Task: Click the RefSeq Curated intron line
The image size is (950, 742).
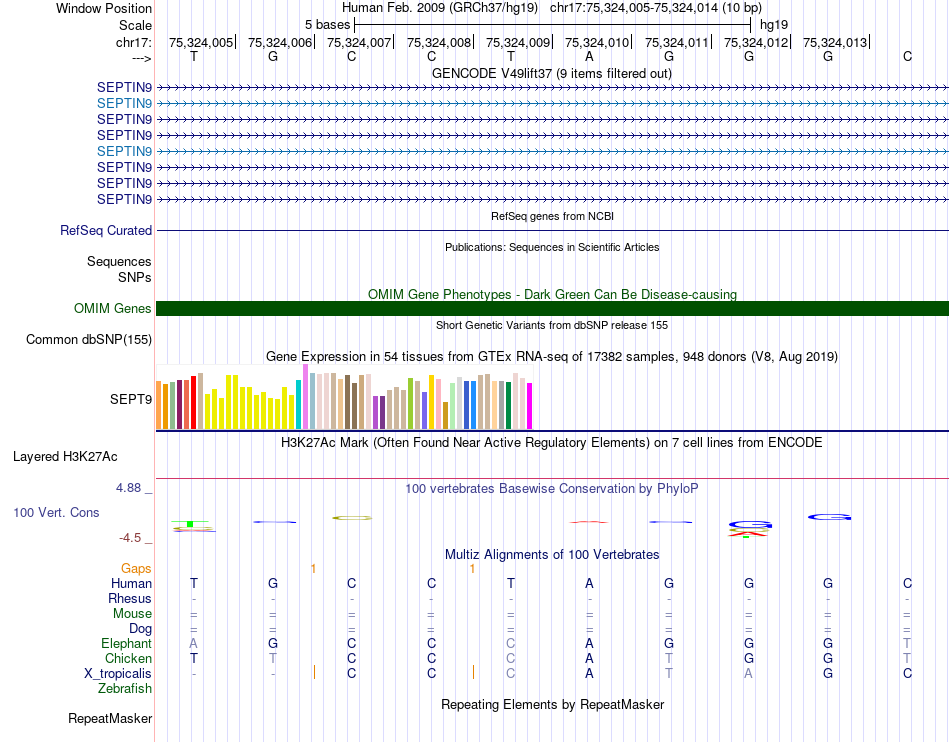Action: click(552, 231)
